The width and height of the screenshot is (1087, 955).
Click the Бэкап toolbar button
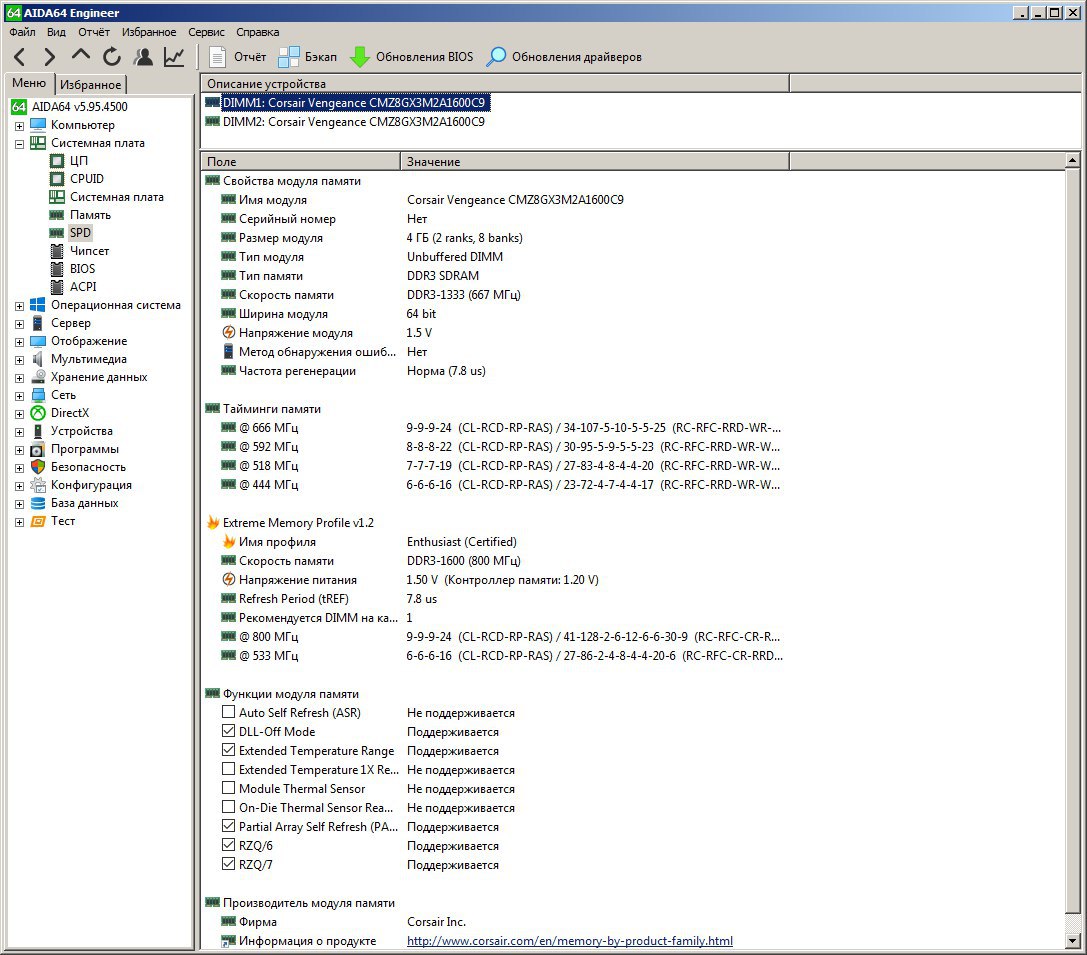click(308, 57)
